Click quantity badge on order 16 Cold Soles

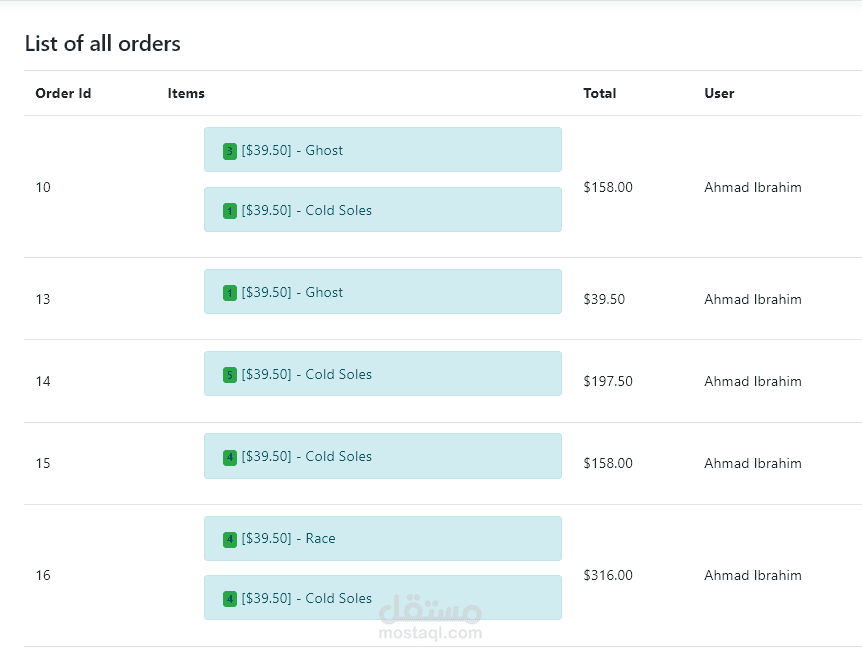230,599
